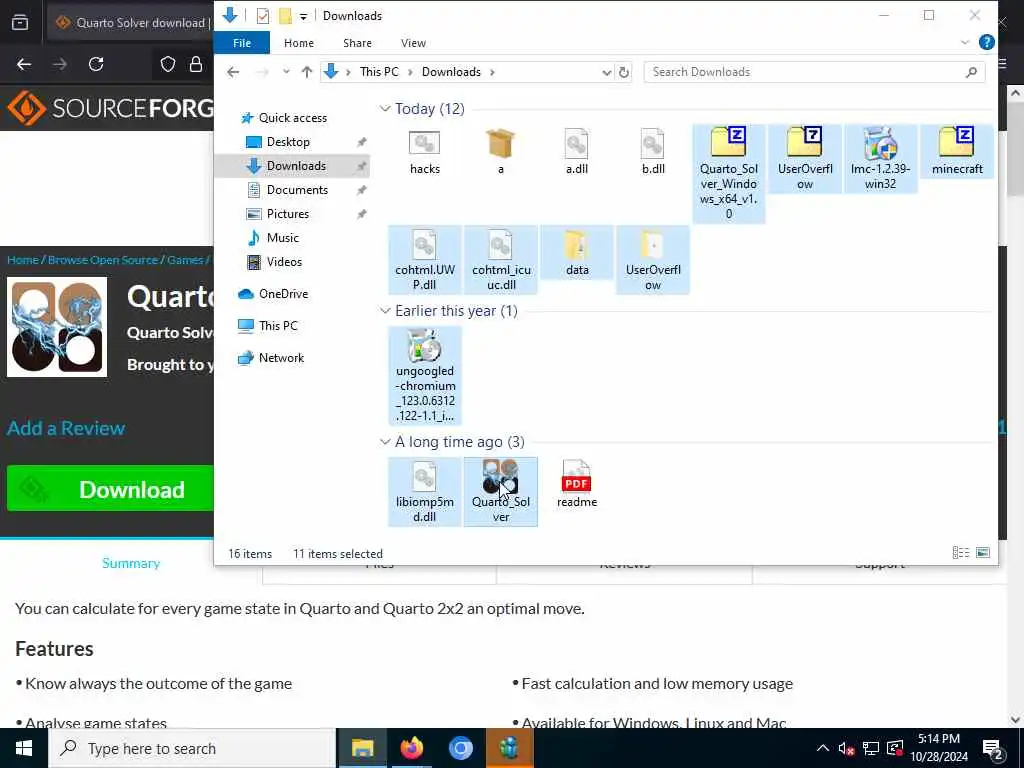This screenshot has height=768, width=1024.
Task: Select the Quarto_Solver application file
Action: [x=501, y=492]
